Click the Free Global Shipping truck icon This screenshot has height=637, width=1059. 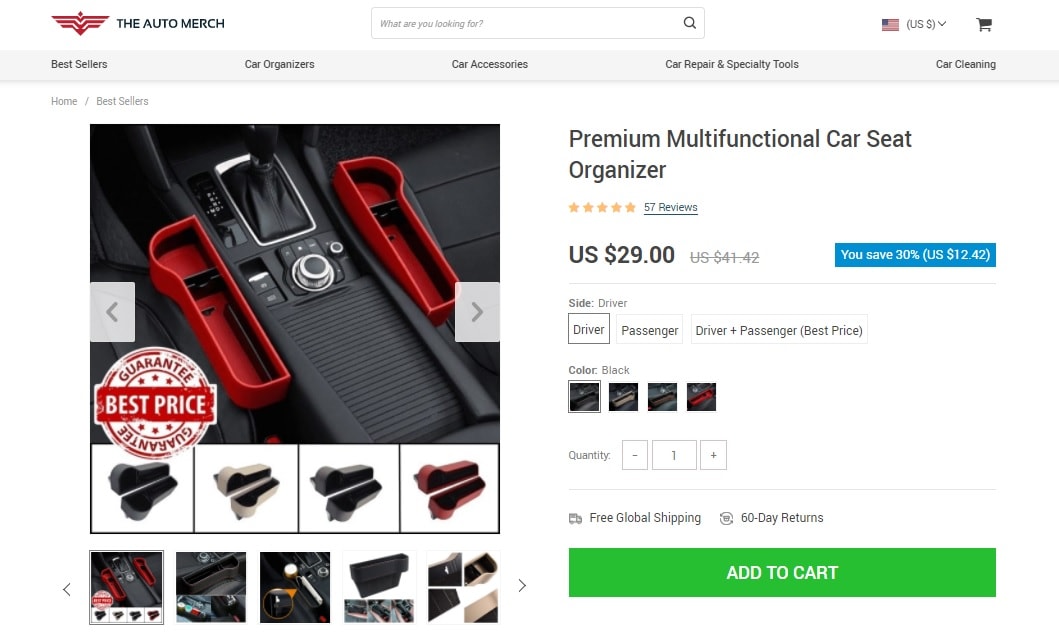[x=574, y=518]
